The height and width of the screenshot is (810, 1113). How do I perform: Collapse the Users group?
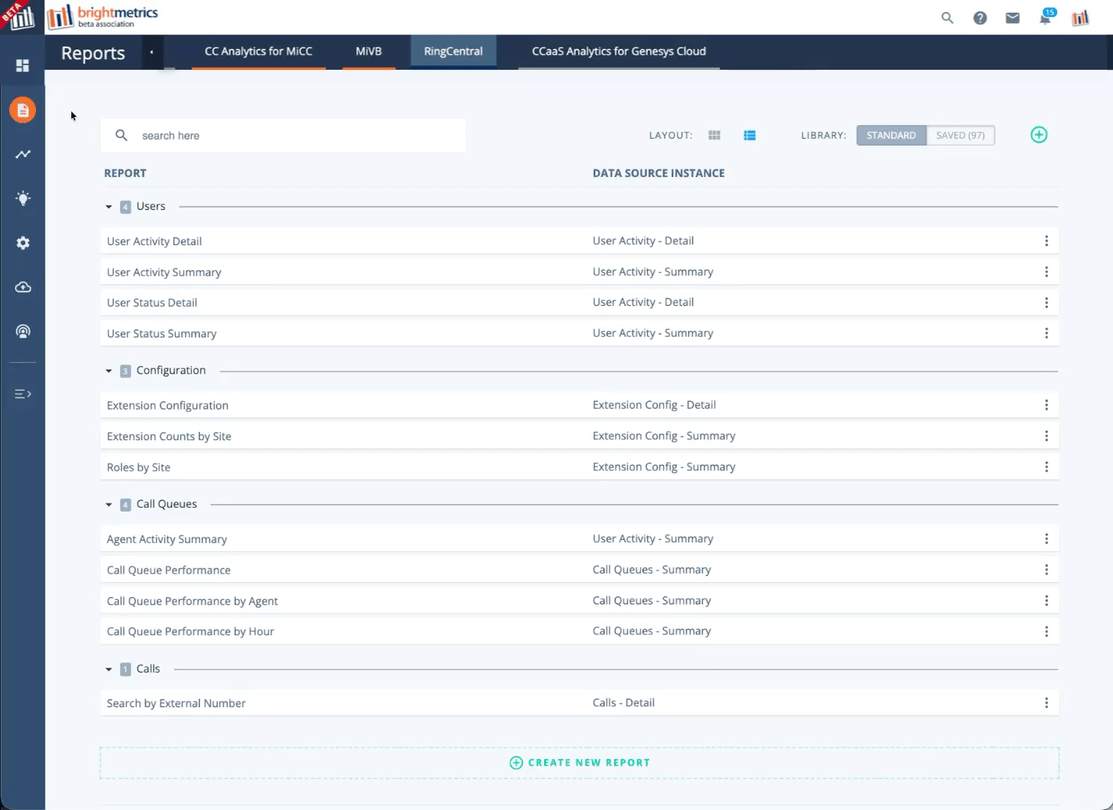click(109, 207)
